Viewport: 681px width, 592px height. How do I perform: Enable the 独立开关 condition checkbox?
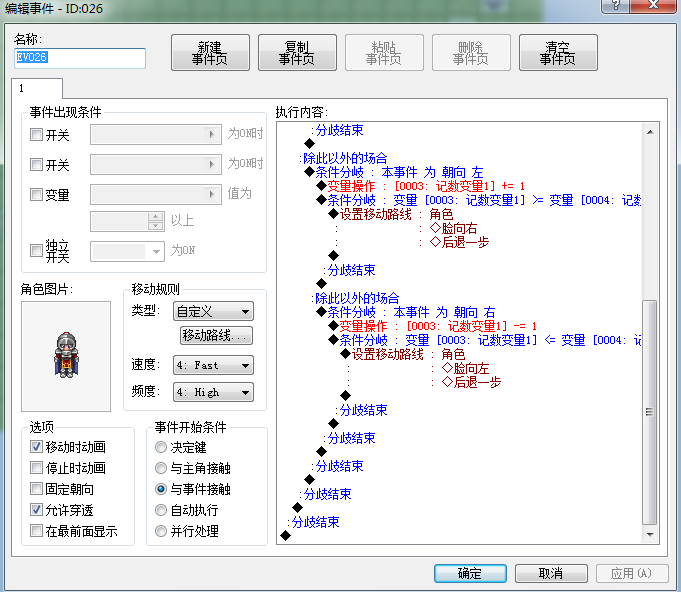click(x=36, y=251)
